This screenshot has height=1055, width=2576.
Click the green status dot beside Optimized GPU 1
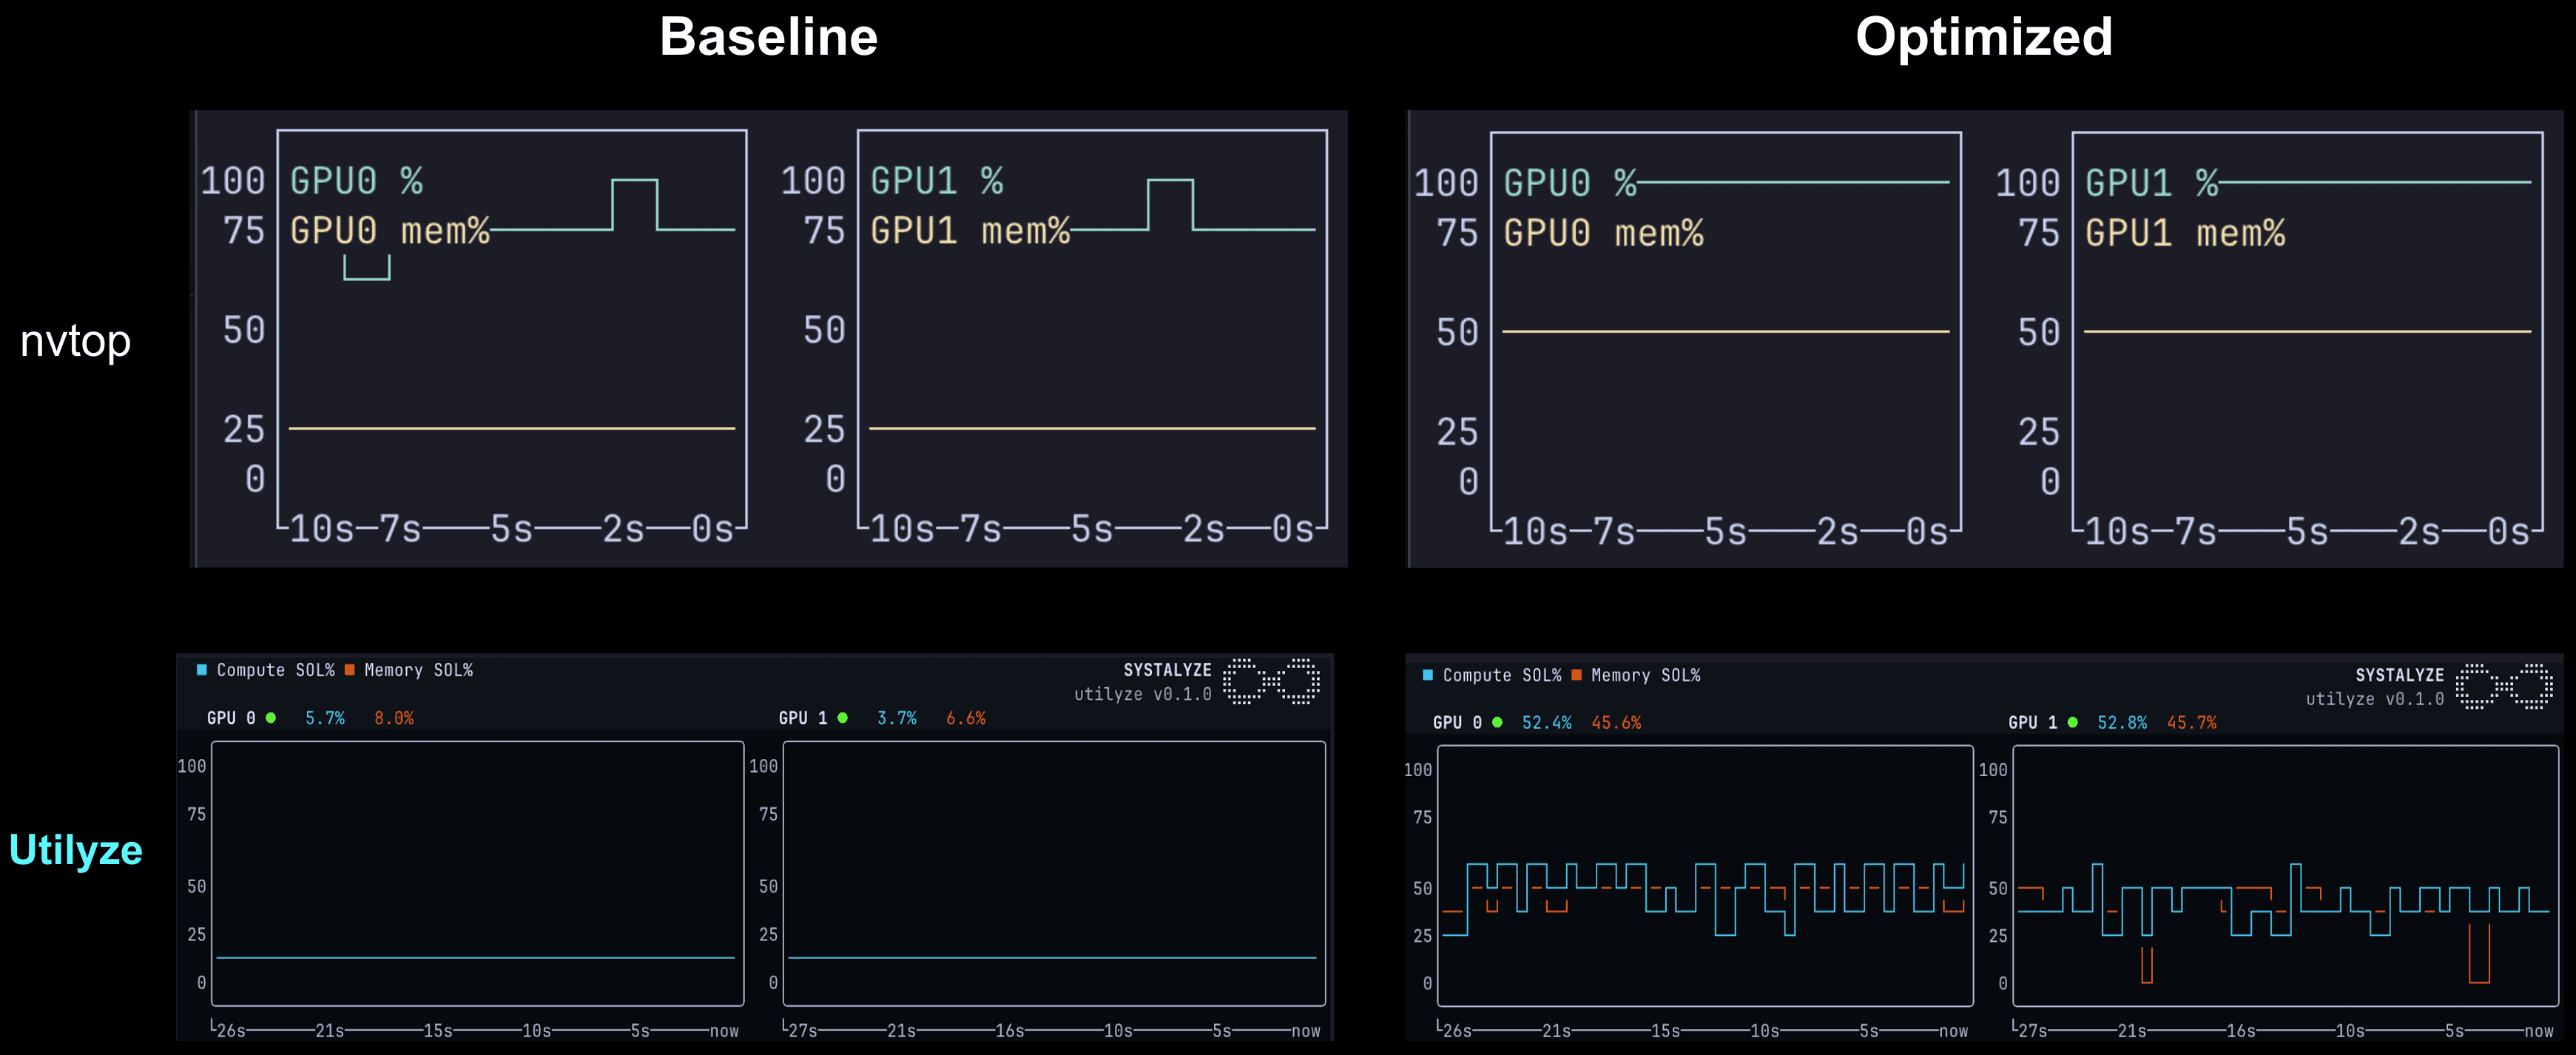pos(2073,722)
